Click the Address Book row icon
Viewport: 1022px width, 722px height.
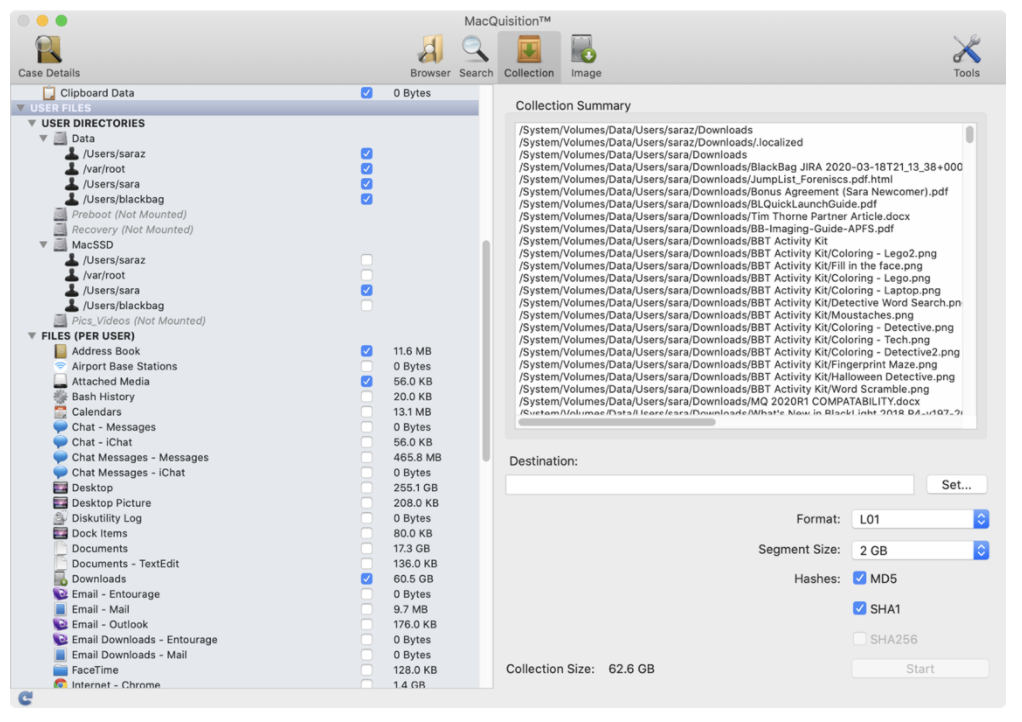(x=61, y=351)
